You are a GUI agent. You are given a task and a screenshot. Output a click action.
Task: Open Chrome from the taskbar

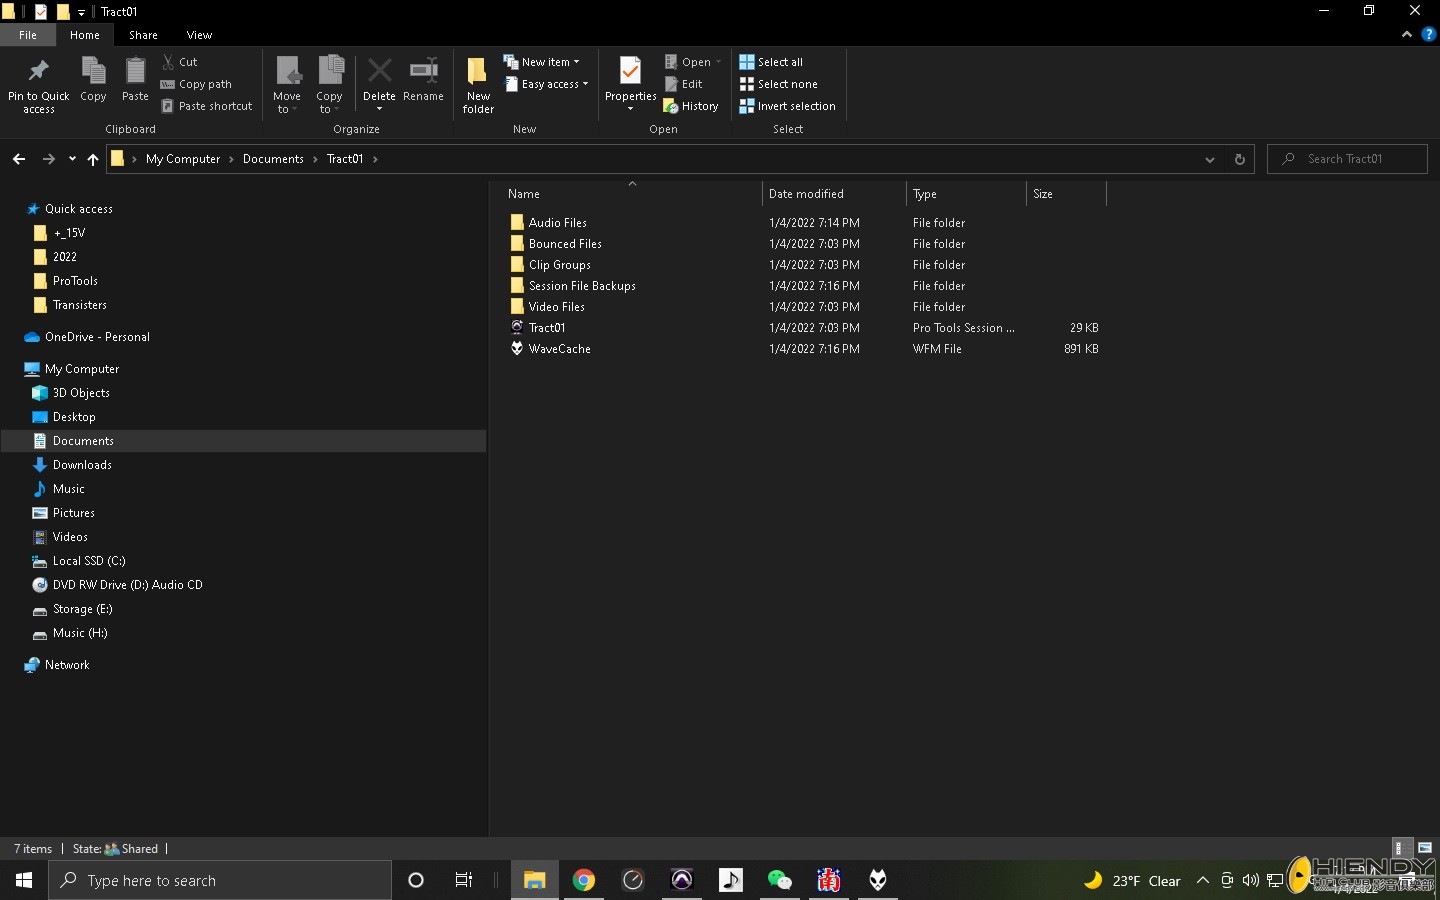[584, 880]
